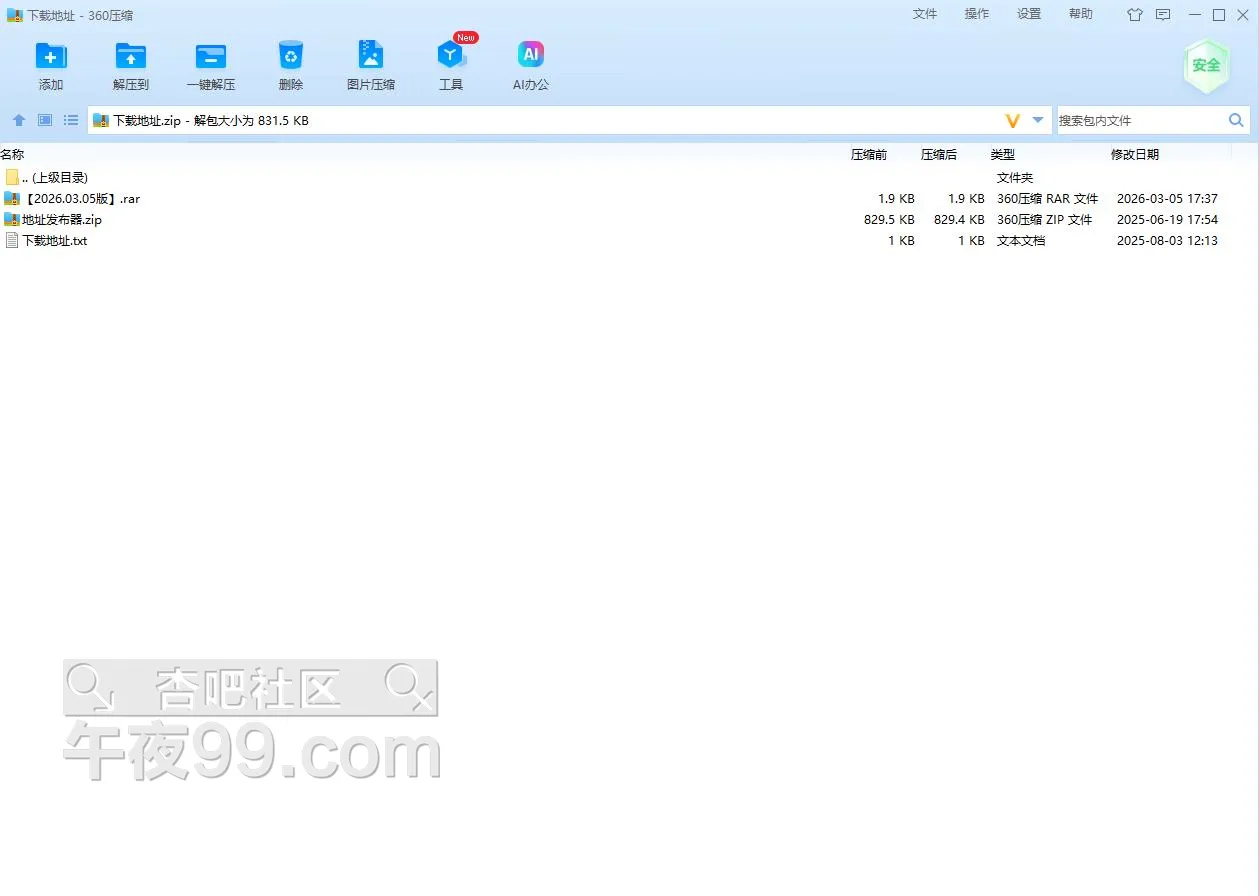1259x896 pixels.
Task: Click the 一键解压 one-click extract icon
Action: click(x=211, y=57)
